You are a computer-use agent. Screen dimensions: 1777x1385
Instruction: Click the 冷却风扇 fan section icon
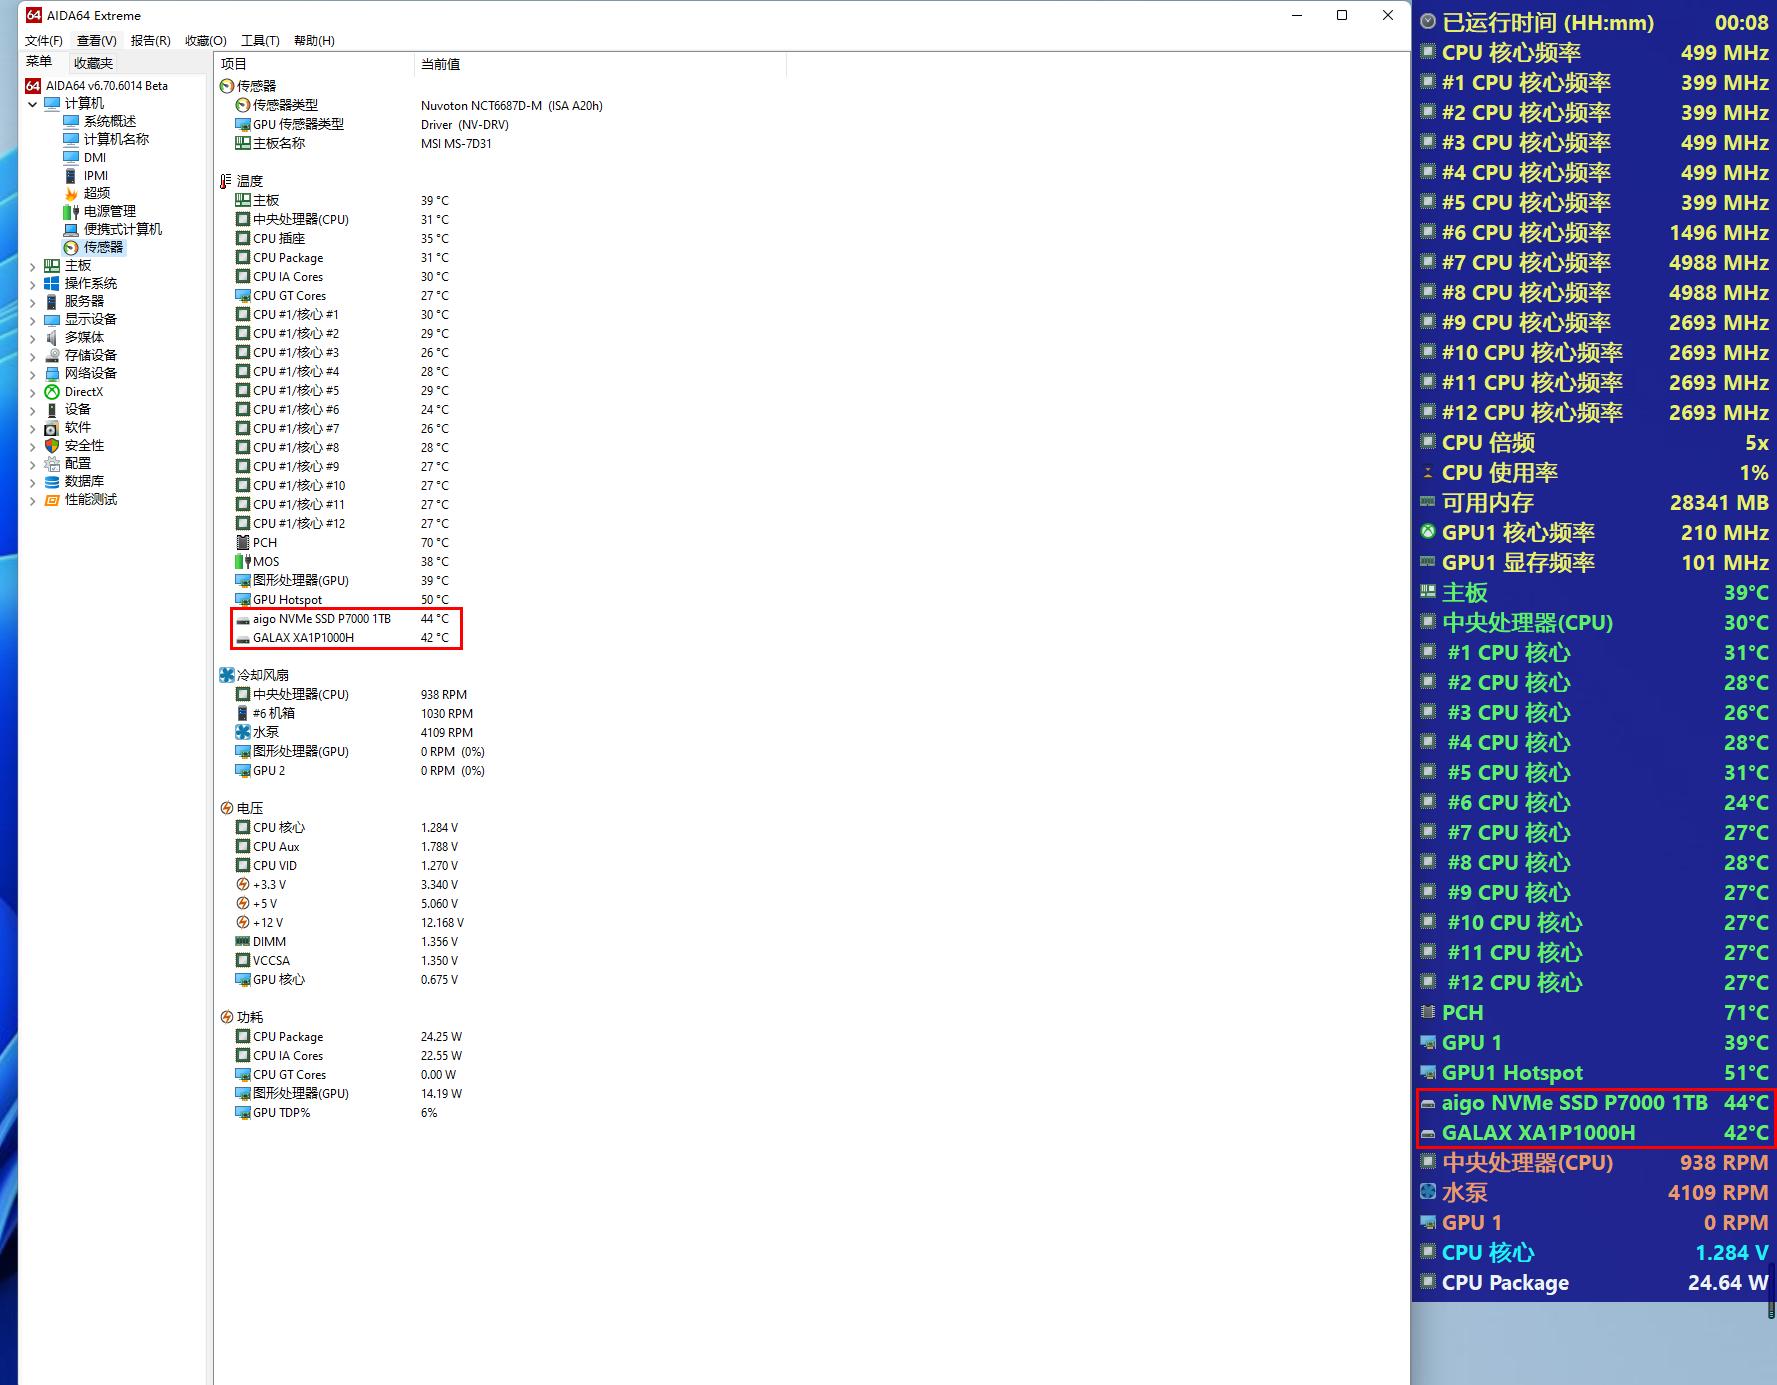click(x=227, y=675)
